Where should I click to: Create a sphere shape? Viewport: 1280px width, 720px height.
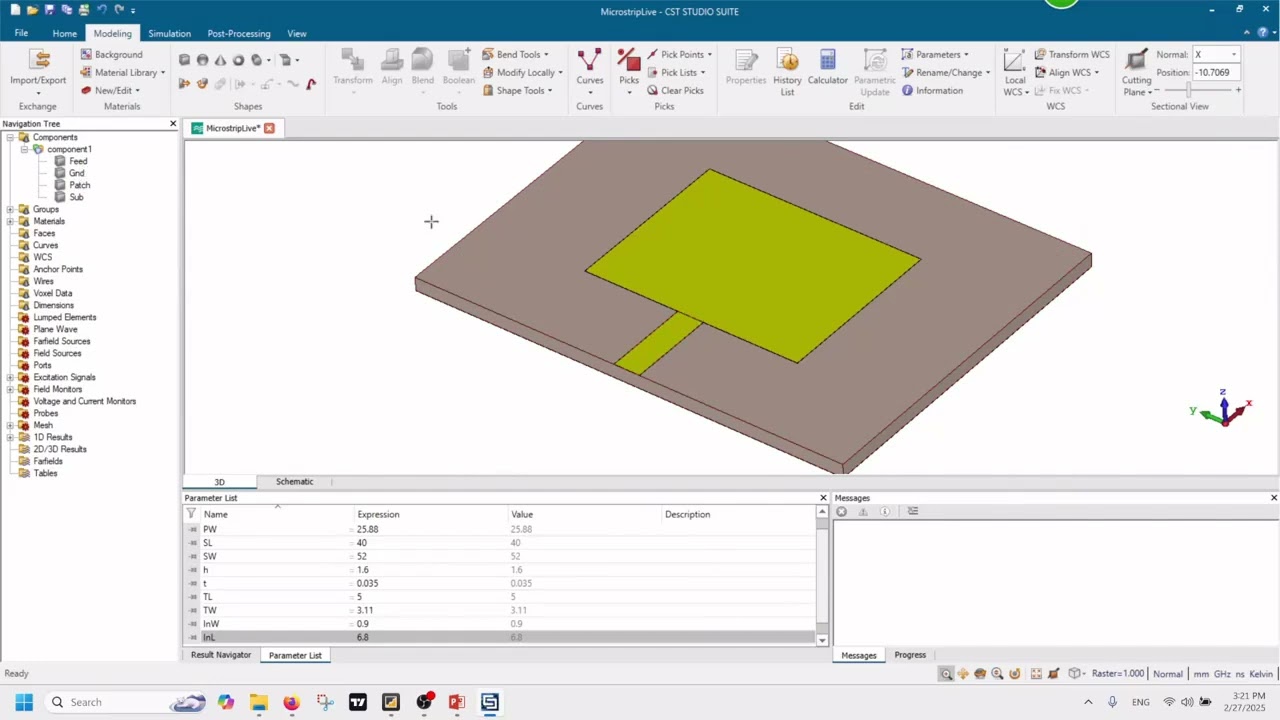[x=202, y=60]
